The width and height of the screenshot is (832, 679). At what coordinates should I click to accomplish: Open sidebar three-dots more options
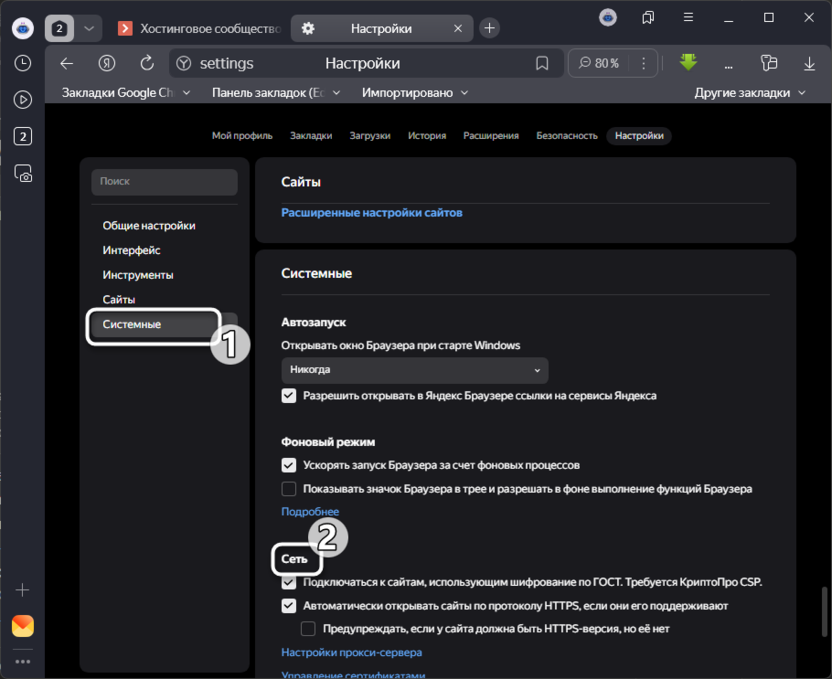pos(22,661)
